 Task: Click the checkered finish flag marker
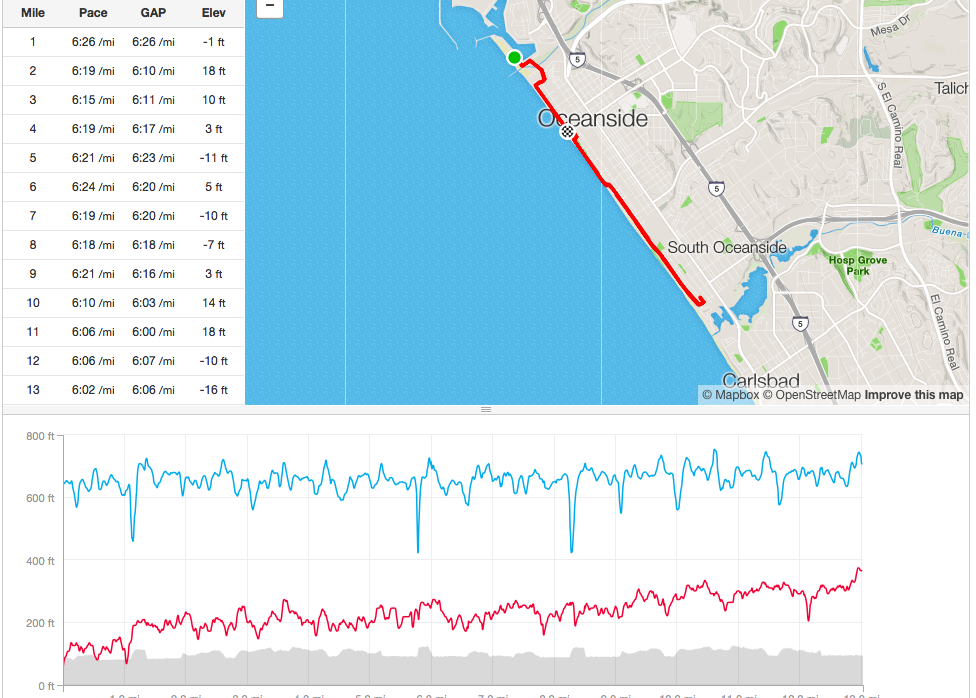[x=567, y=131]
